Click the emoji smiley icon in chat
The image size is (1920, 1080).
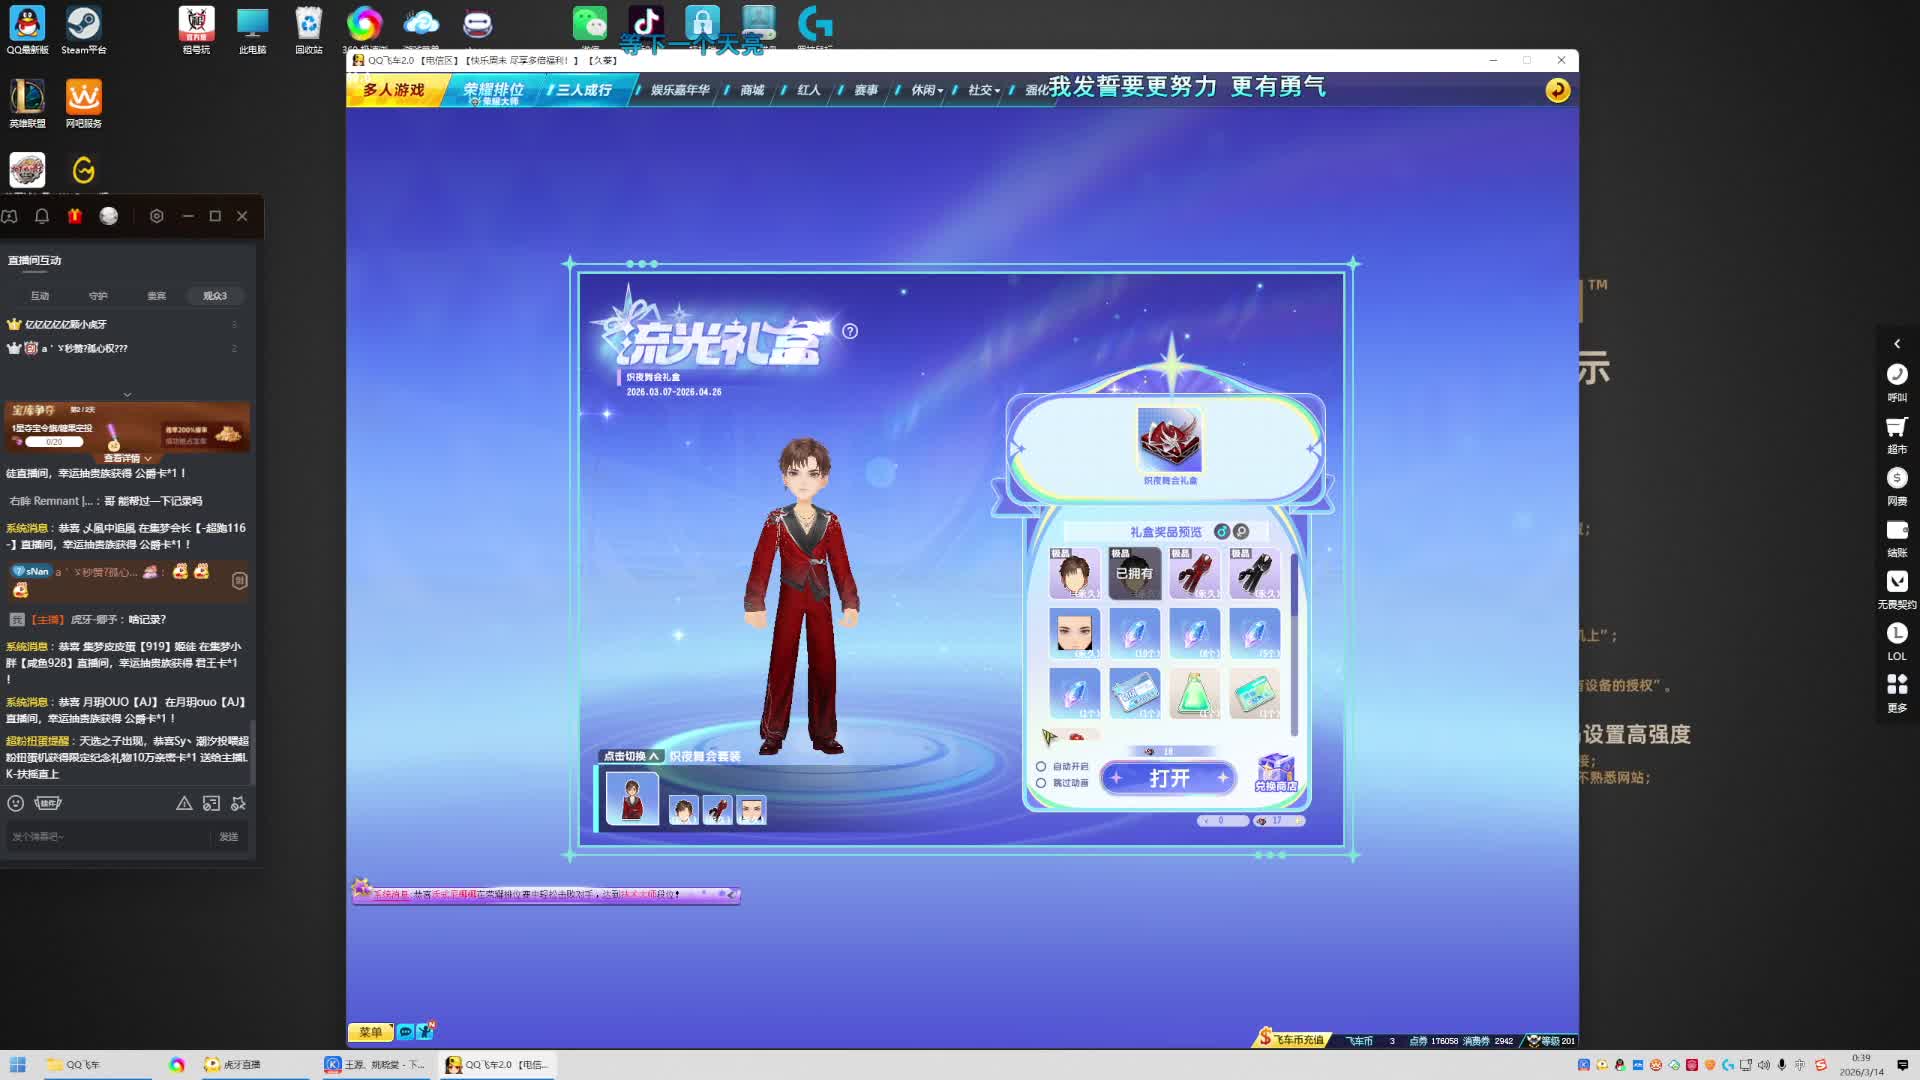[x=16, y=803]
